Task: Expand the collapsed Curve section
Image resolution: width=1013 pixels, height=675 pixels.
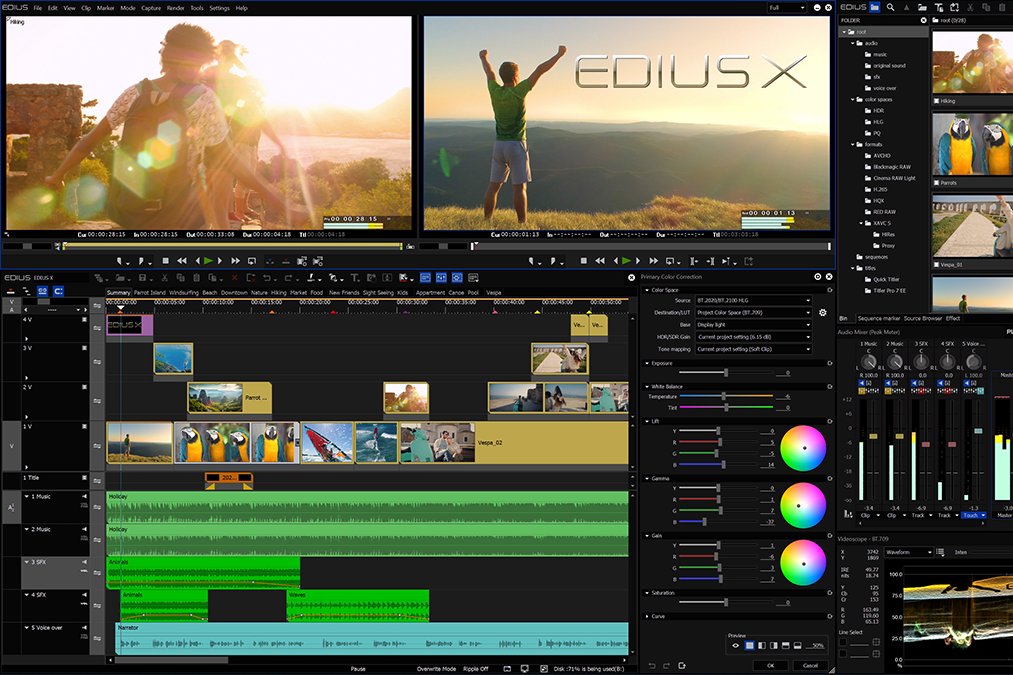Action: pyautogui.click(x=645, y=616)
